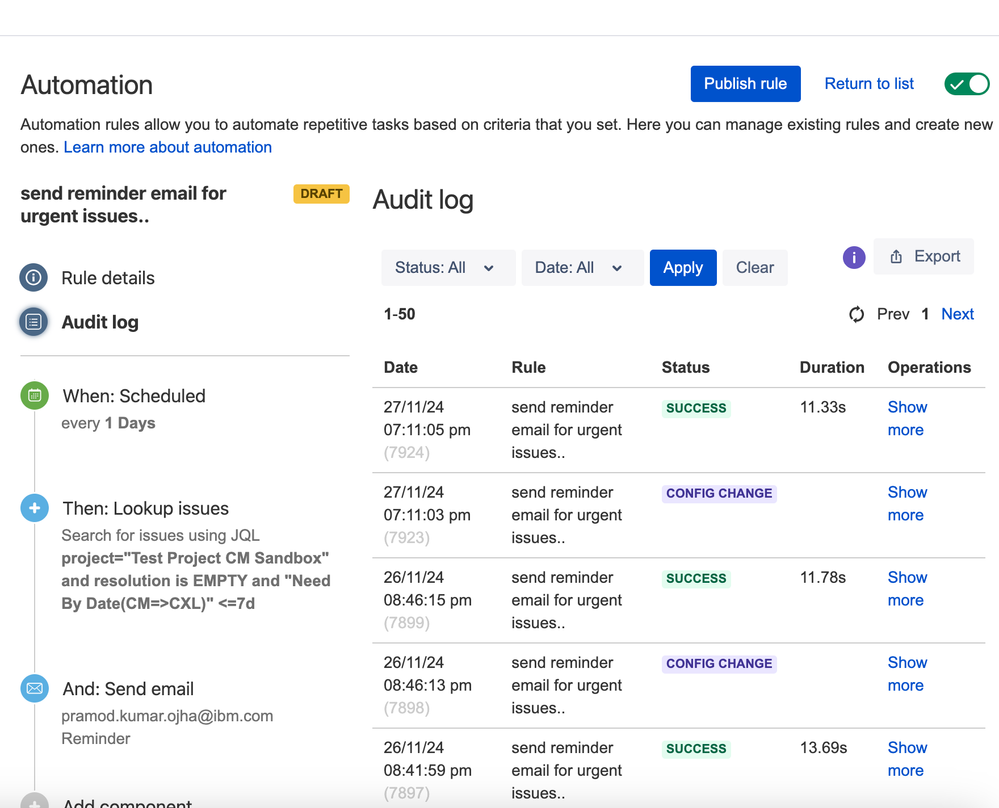The width and height of the screenshot is (999, 808).
Task: Toggle the rule enabled switch
Action: [966, 84]
